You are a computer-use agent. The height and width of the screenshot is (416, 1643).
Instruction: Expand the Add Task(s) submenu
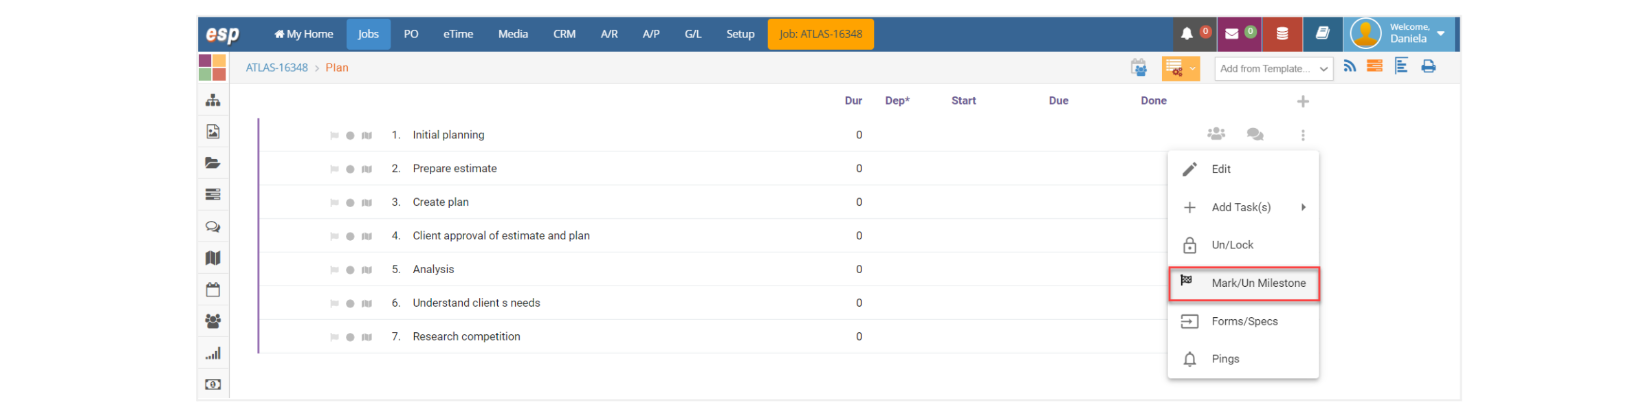[1244, 207]
